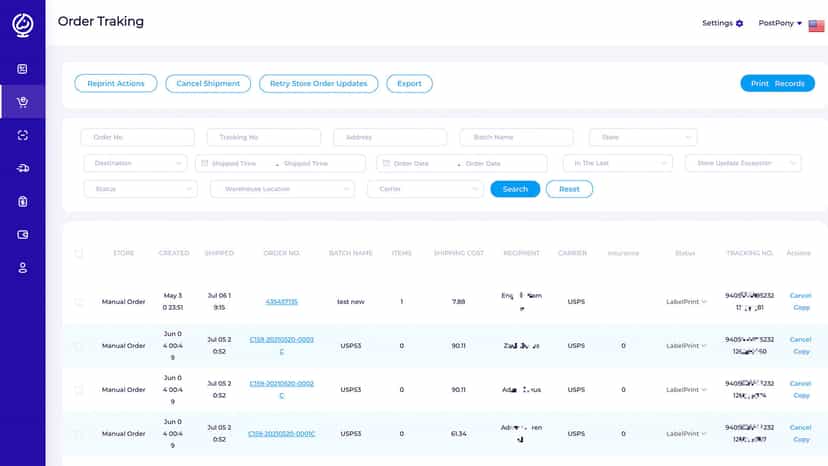This screenshot has height=466, width=828.
Task: Open the wallet icon in sidebar
Action: click(x=23, y=235)
